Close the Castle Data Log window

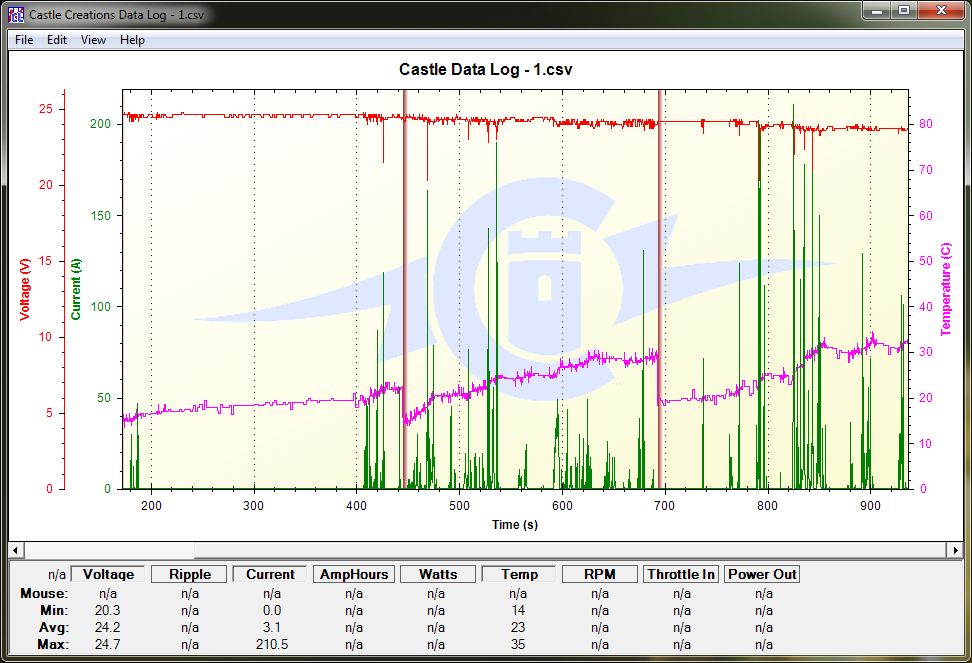click(x=941, y=10)
